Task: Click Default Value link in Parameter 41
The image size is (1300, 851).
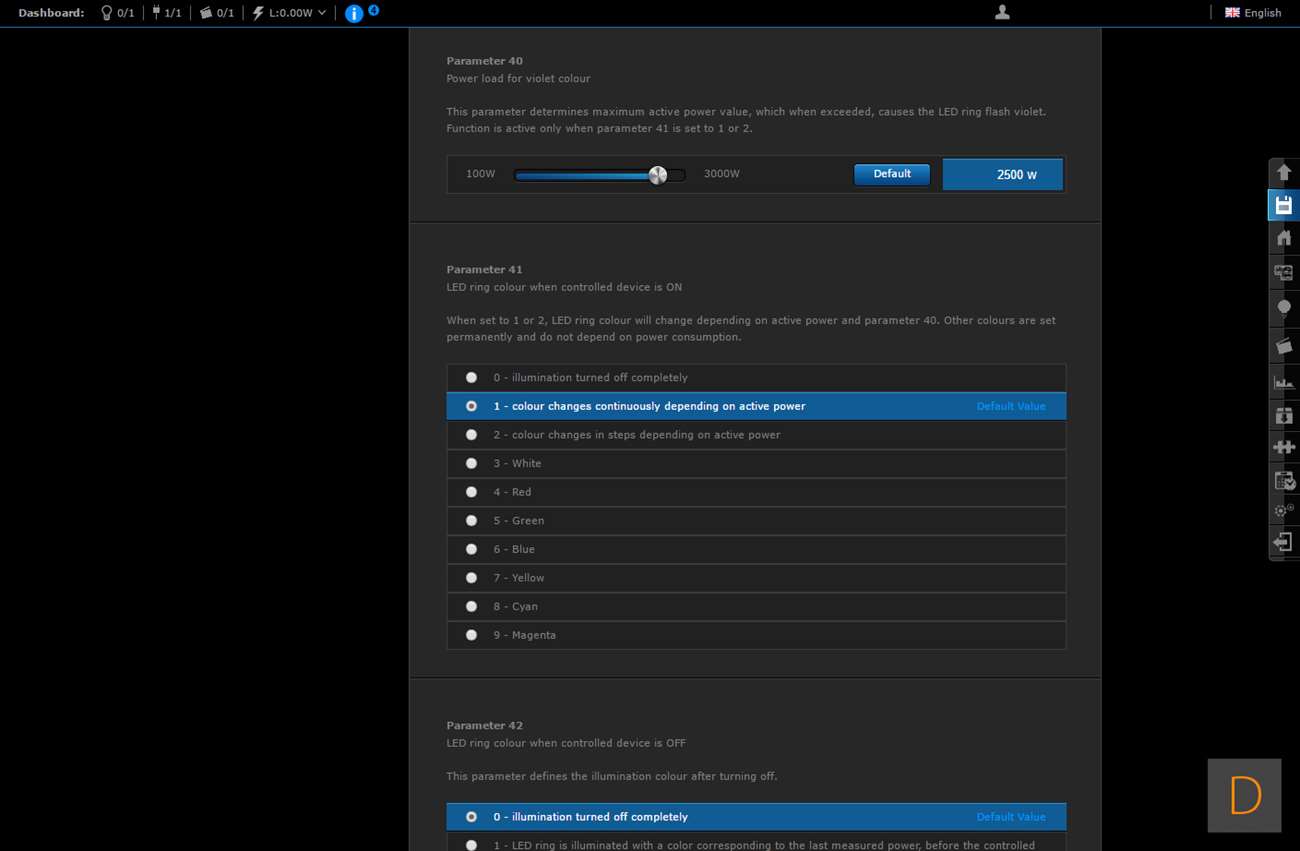Action: (x=1010, y=407)
